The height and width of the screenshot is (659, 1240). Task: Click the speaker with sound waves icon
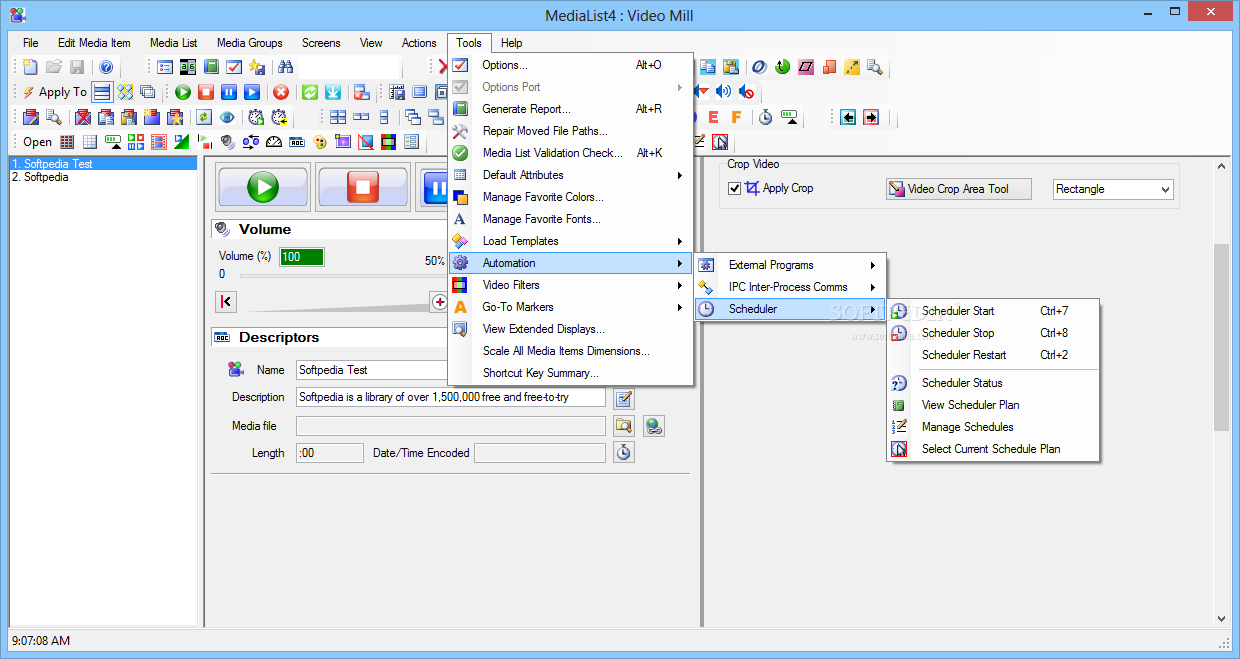(x=724, y=92)
